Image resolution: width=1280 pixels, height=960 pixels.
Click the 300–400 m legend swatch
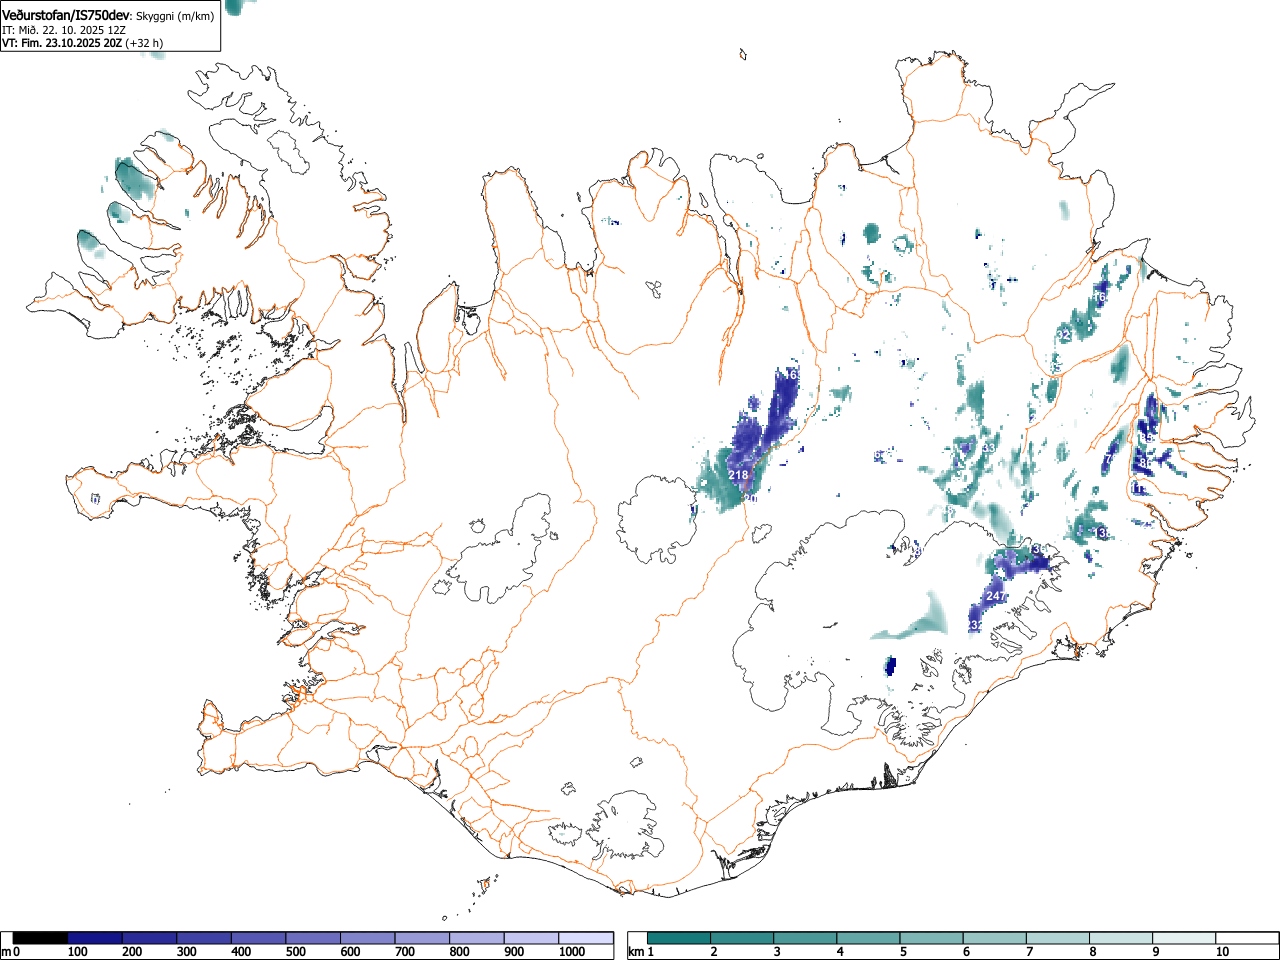click(204, 938)
